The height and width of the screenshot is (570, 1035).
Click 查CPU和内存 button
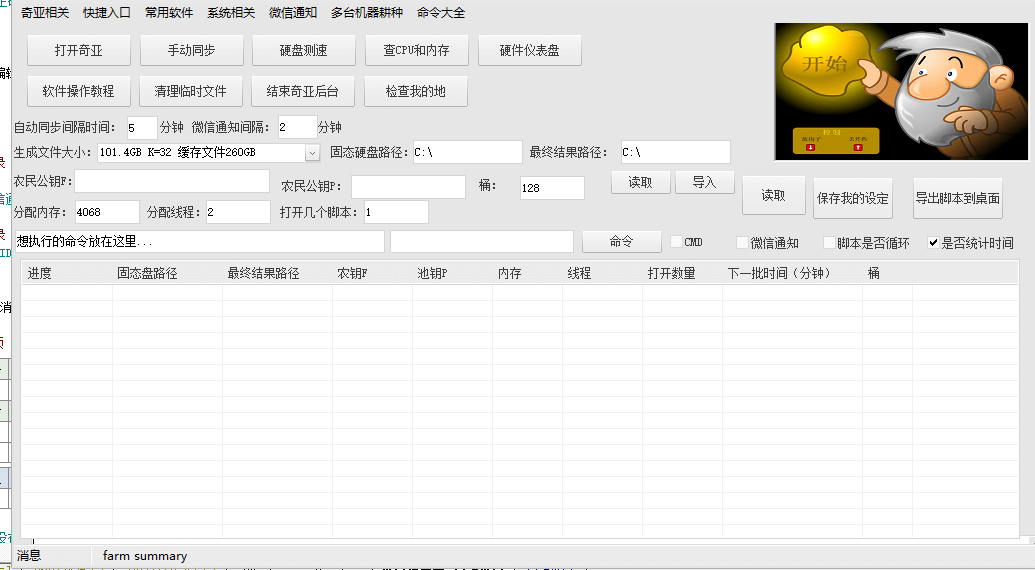pos(417,50)
